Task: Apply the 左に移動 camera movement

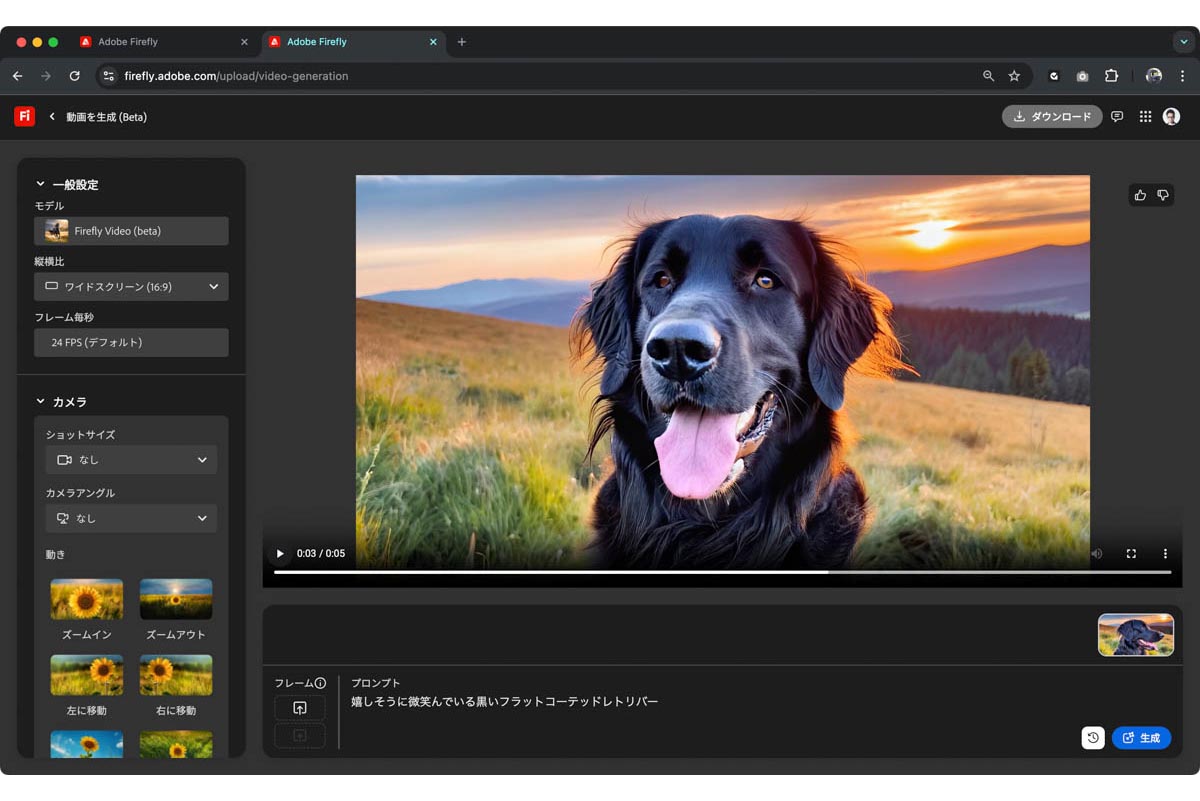Action: (86, 674)
